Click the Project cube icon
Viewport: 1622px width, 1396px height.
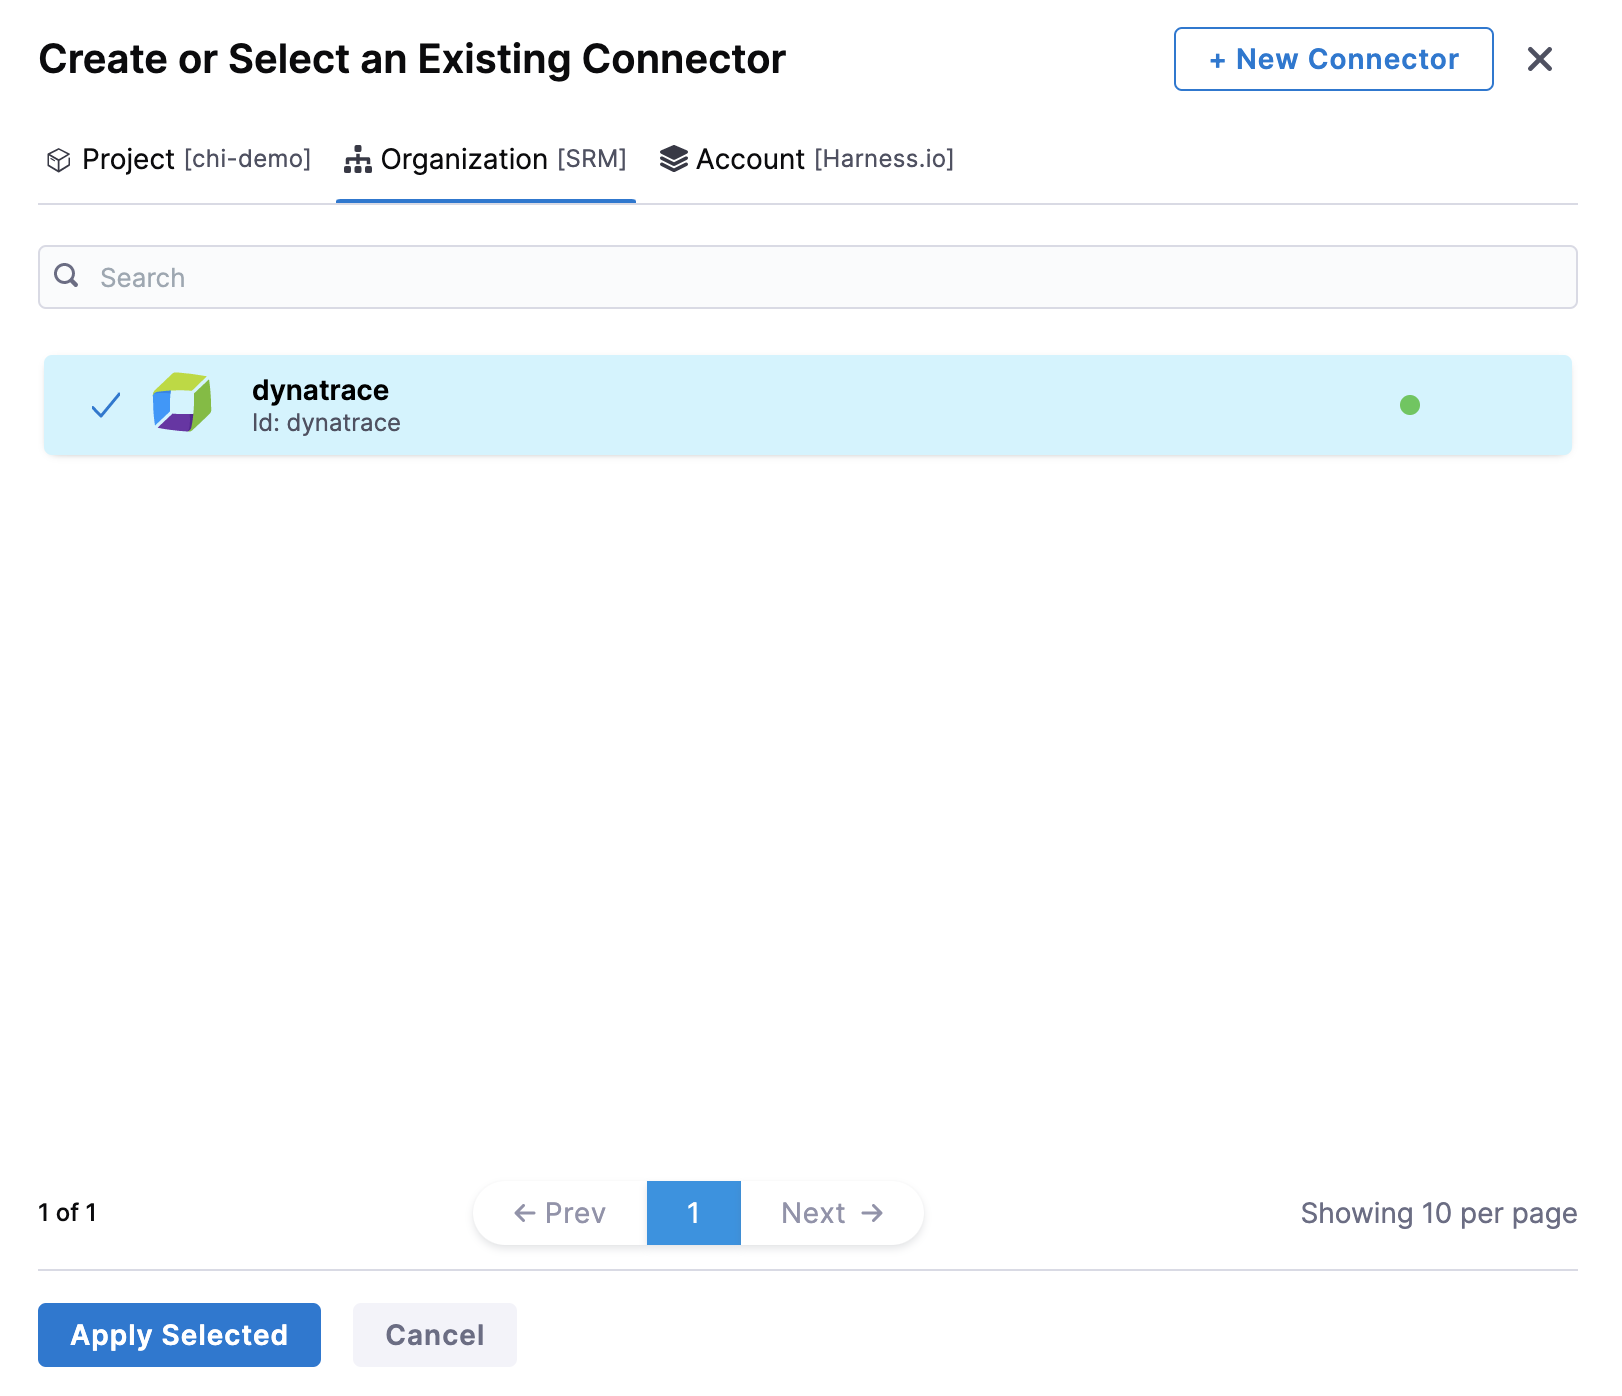59,160
